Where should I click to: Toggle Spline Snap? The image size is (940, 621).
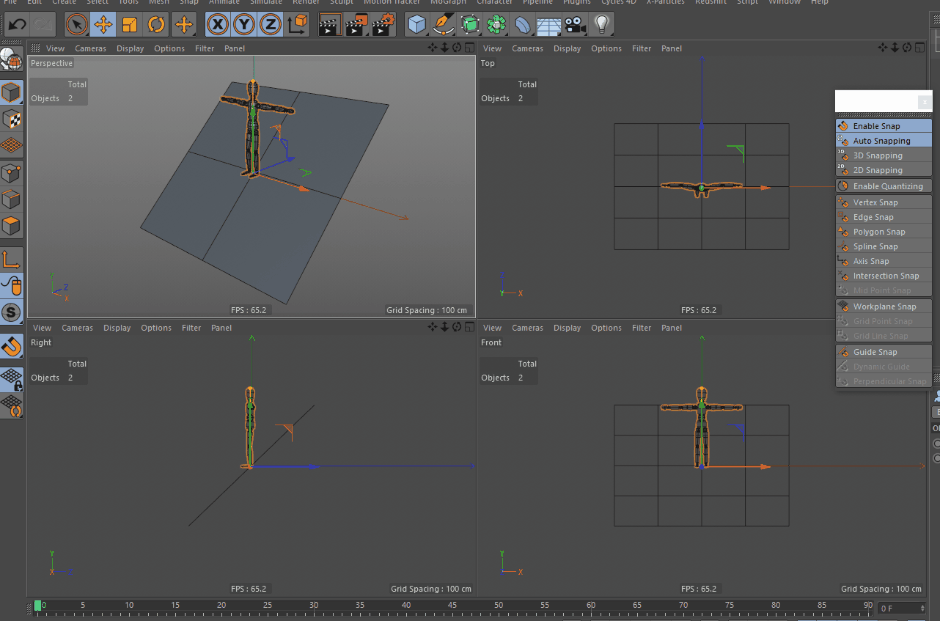click(x=884, y=246)
